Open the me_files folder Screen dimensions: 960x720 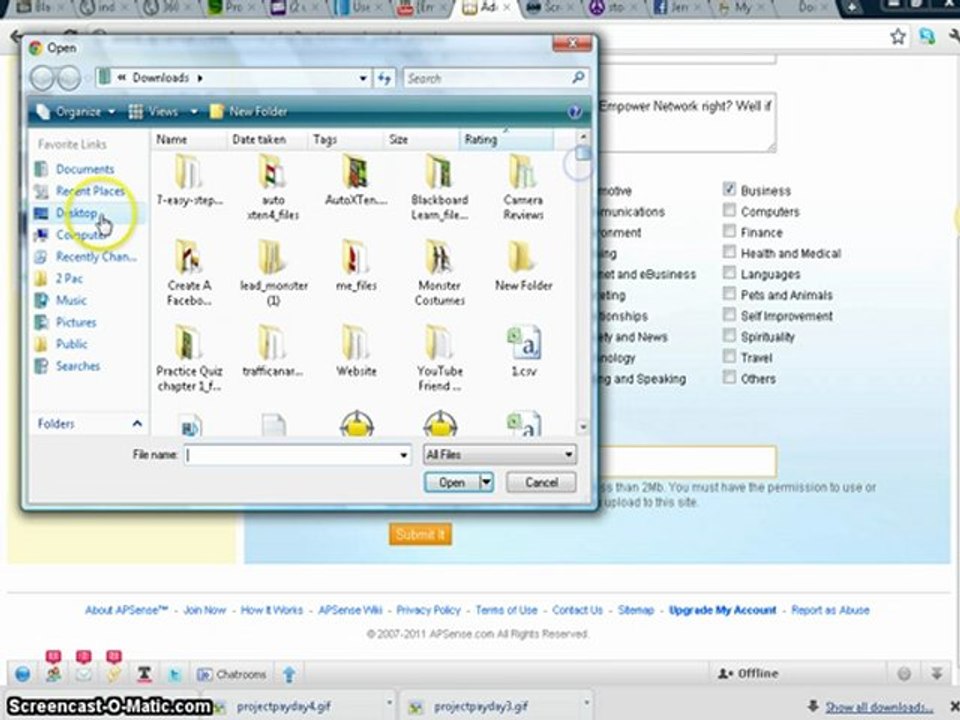[x=356, y=266]
